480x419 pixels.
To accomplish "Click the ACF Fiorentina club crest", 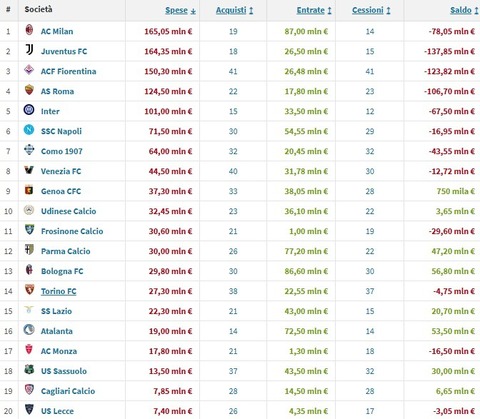I will 29,70.
